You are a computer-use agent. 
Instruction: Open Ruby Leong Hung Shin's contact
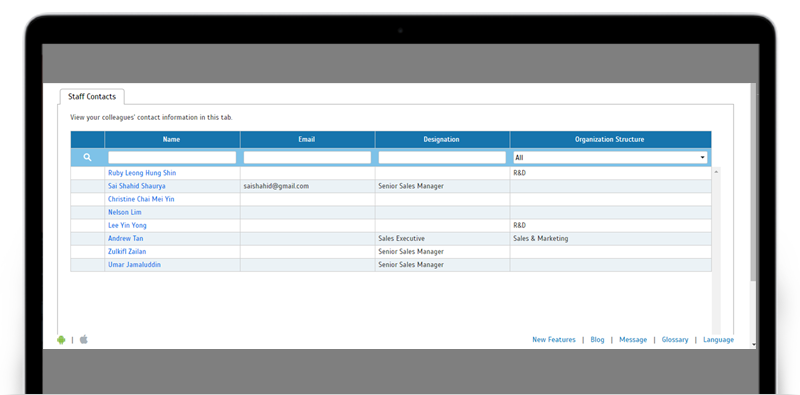[142, 173]
